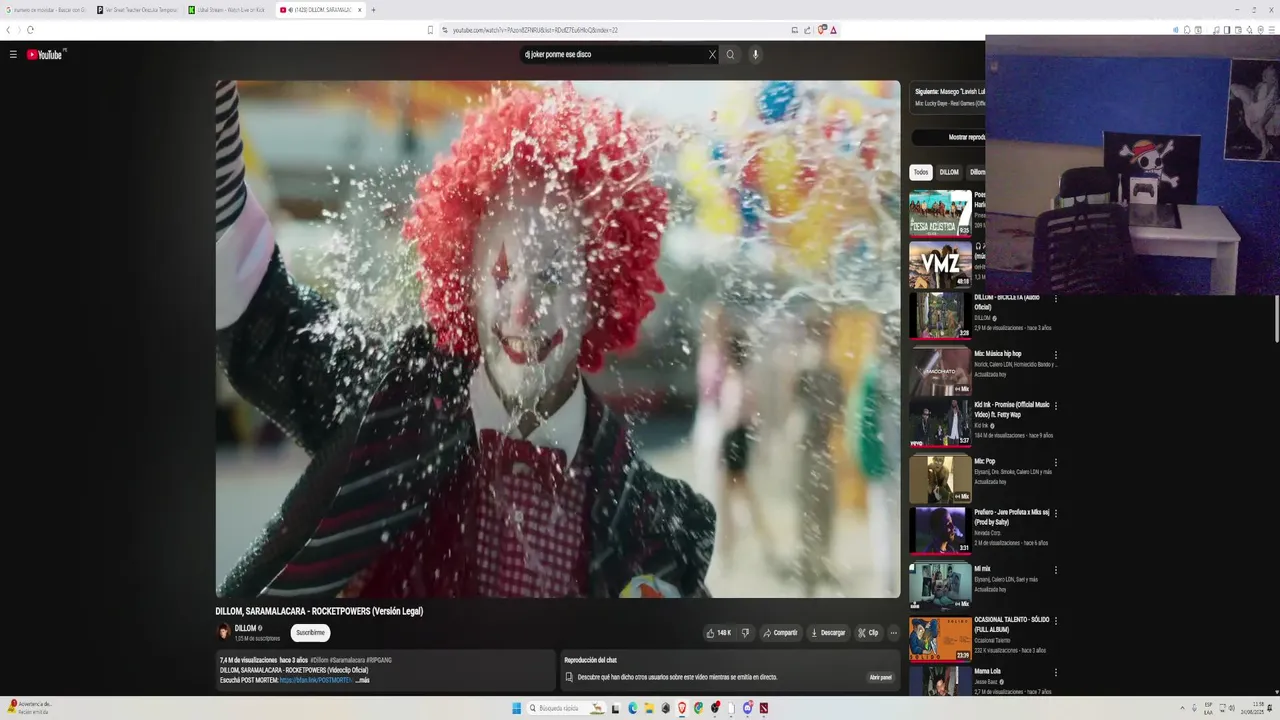1280x720 pixels.
Task: Select the Todos filter chip
Action: [x=920, y=172]
